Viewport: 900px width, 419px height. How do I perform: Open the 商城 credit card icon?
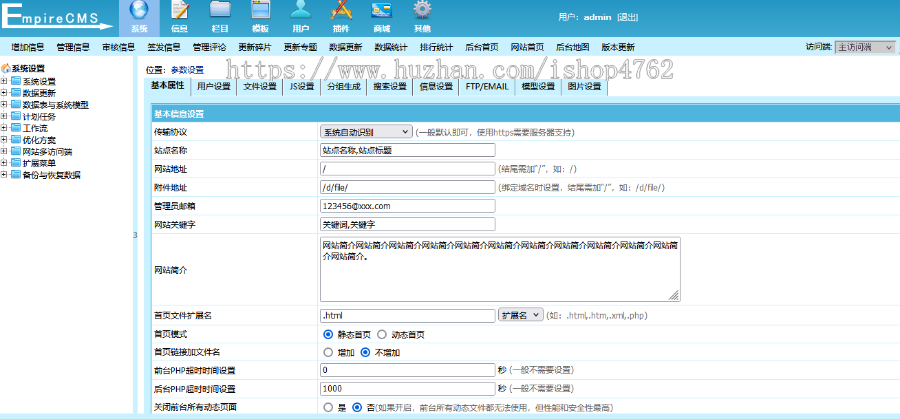(x=382, y=10)
